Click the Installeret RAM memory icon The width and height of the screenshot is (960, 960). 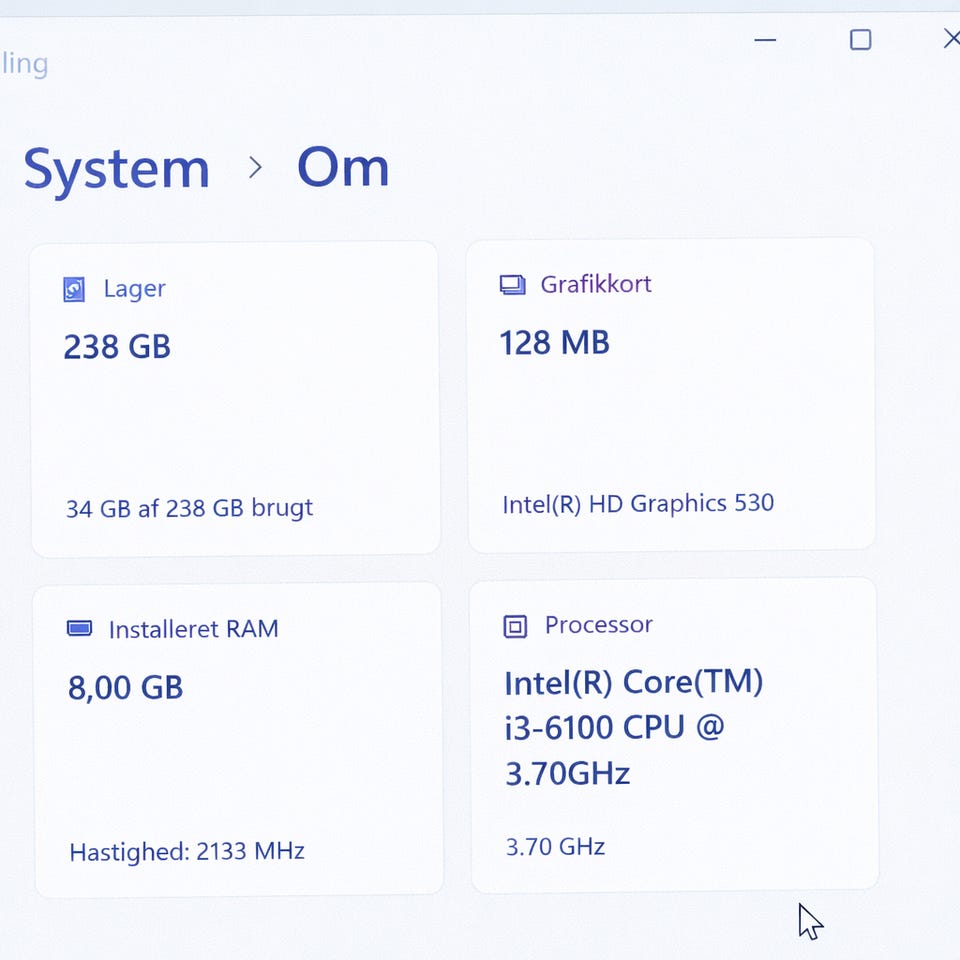[79, 629]
